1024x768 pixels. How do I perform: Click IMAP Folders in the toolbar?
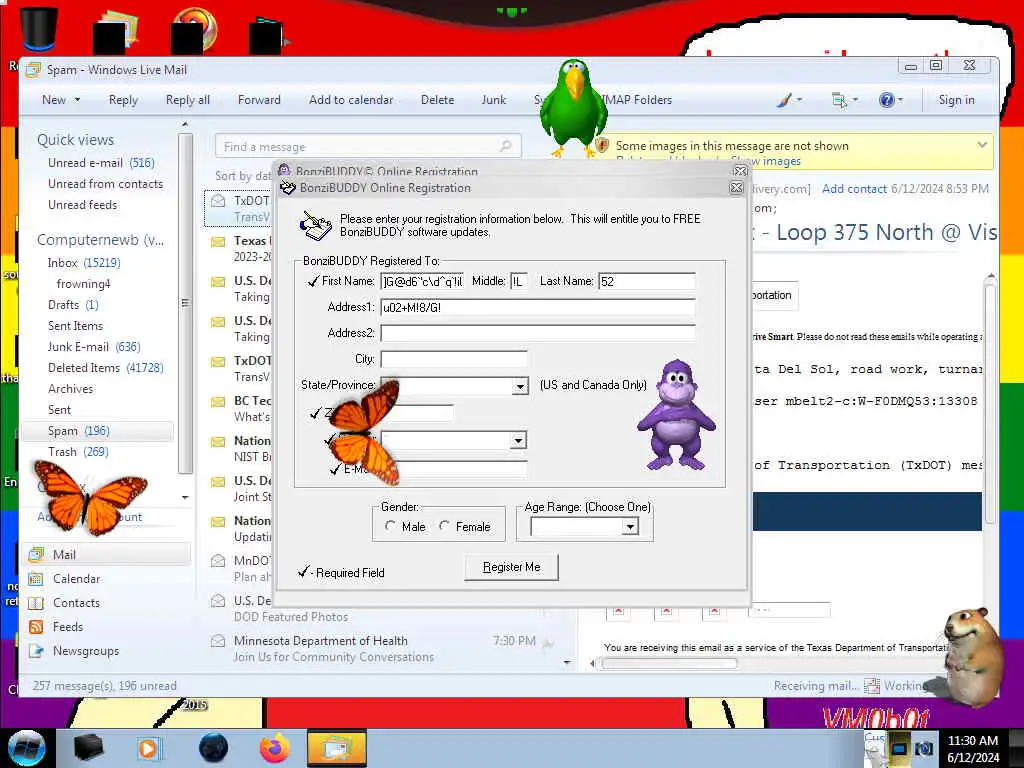637,100
